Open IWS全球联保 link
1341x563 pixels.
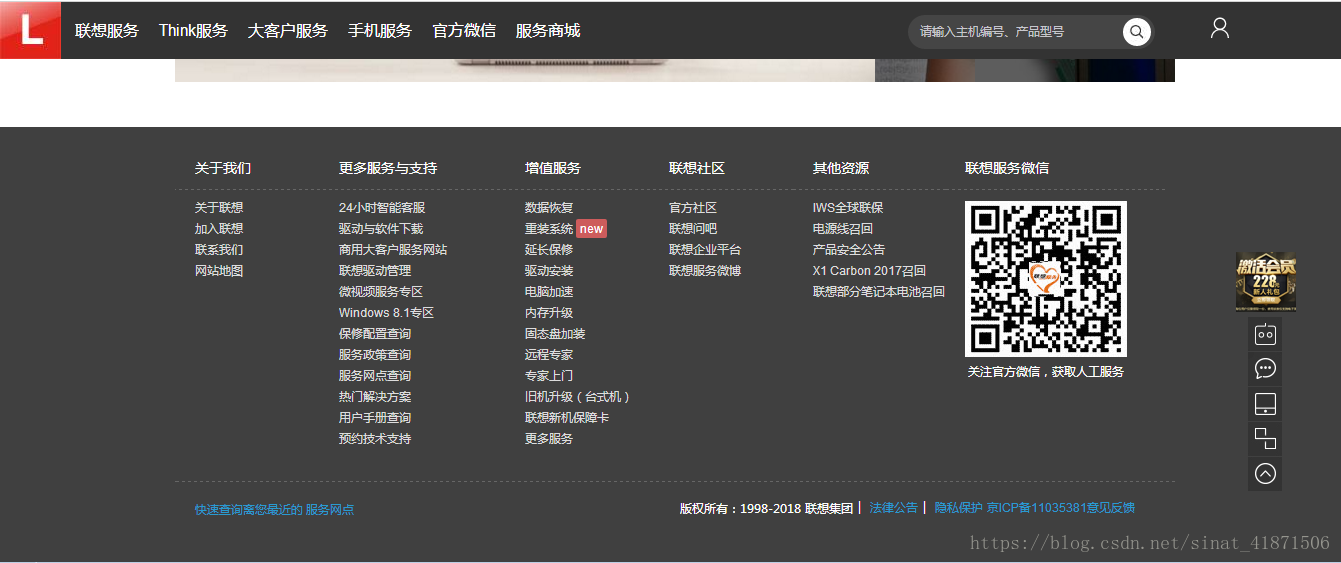(848, 208)
